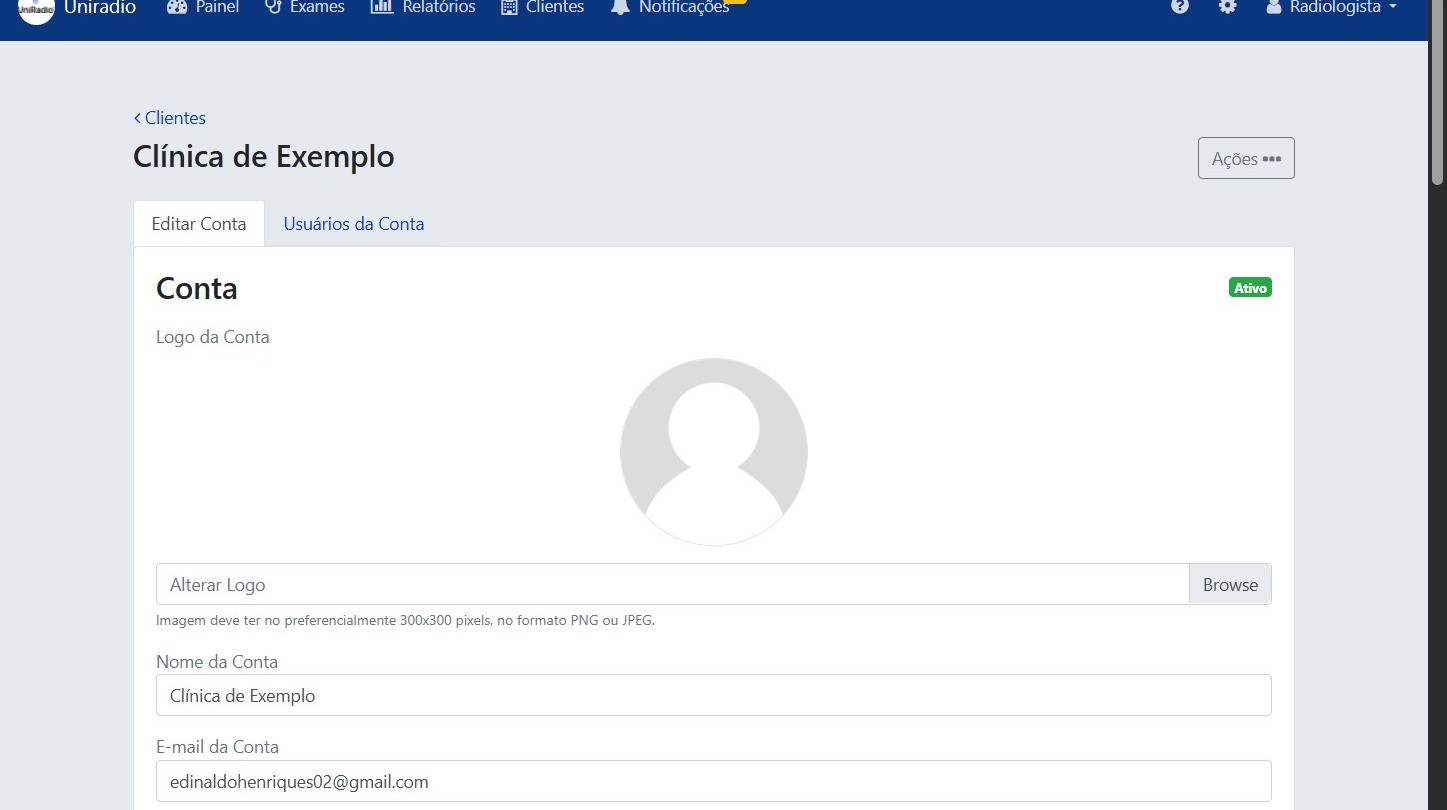Open settings gear icon

(1227, 7)
